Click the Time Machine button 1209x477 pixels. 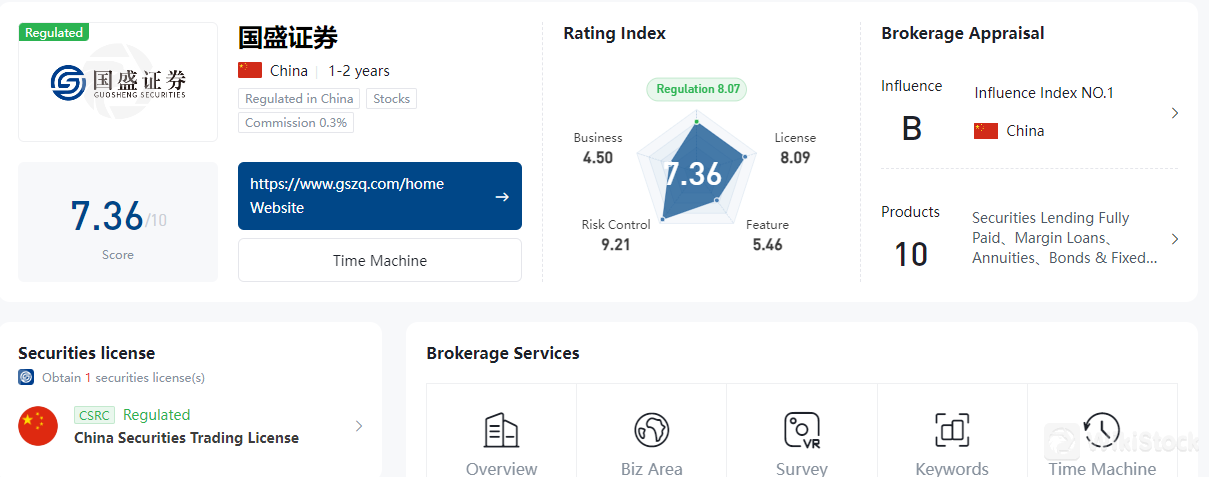click(x=379, y=260)
